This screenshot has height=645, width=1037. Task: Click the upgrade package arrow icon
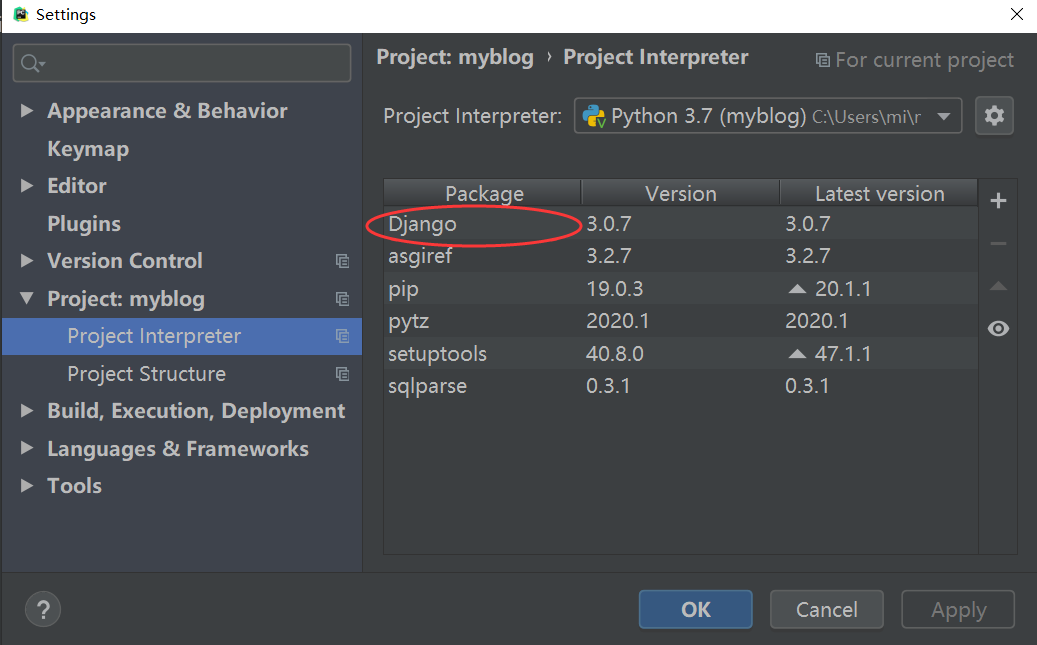(x=997, y=287)
